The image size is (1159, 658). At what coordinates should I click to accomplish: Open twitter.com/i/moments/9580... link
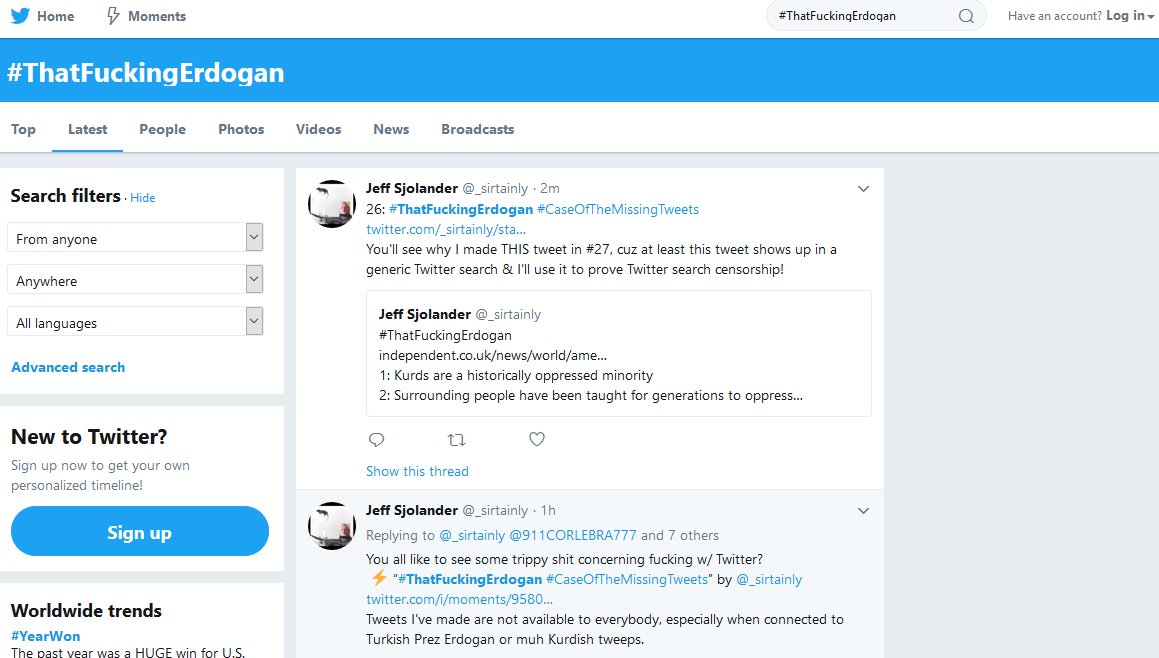459,599
